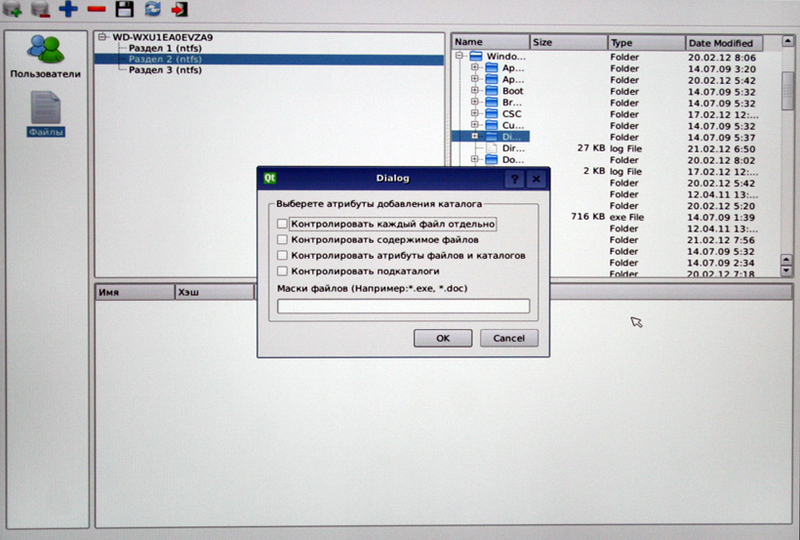Viewport: 800px width, 540px height.
Task: Enable Контролировать каждый файл отдельно checkbox
Action: click(282, 224)
